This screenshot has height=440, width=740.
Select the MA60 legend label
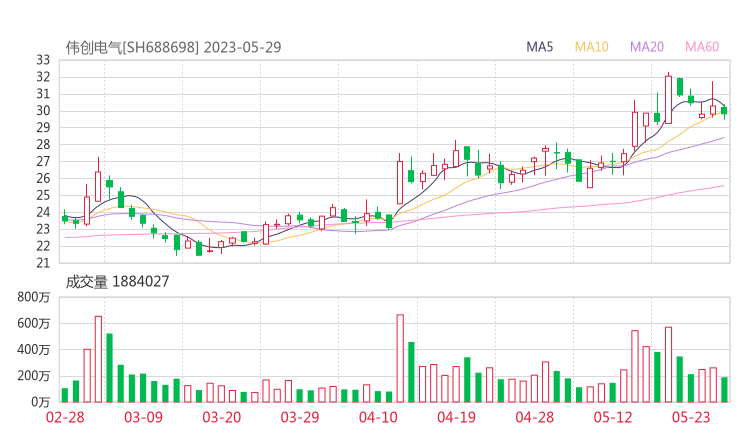coord(702,47)
